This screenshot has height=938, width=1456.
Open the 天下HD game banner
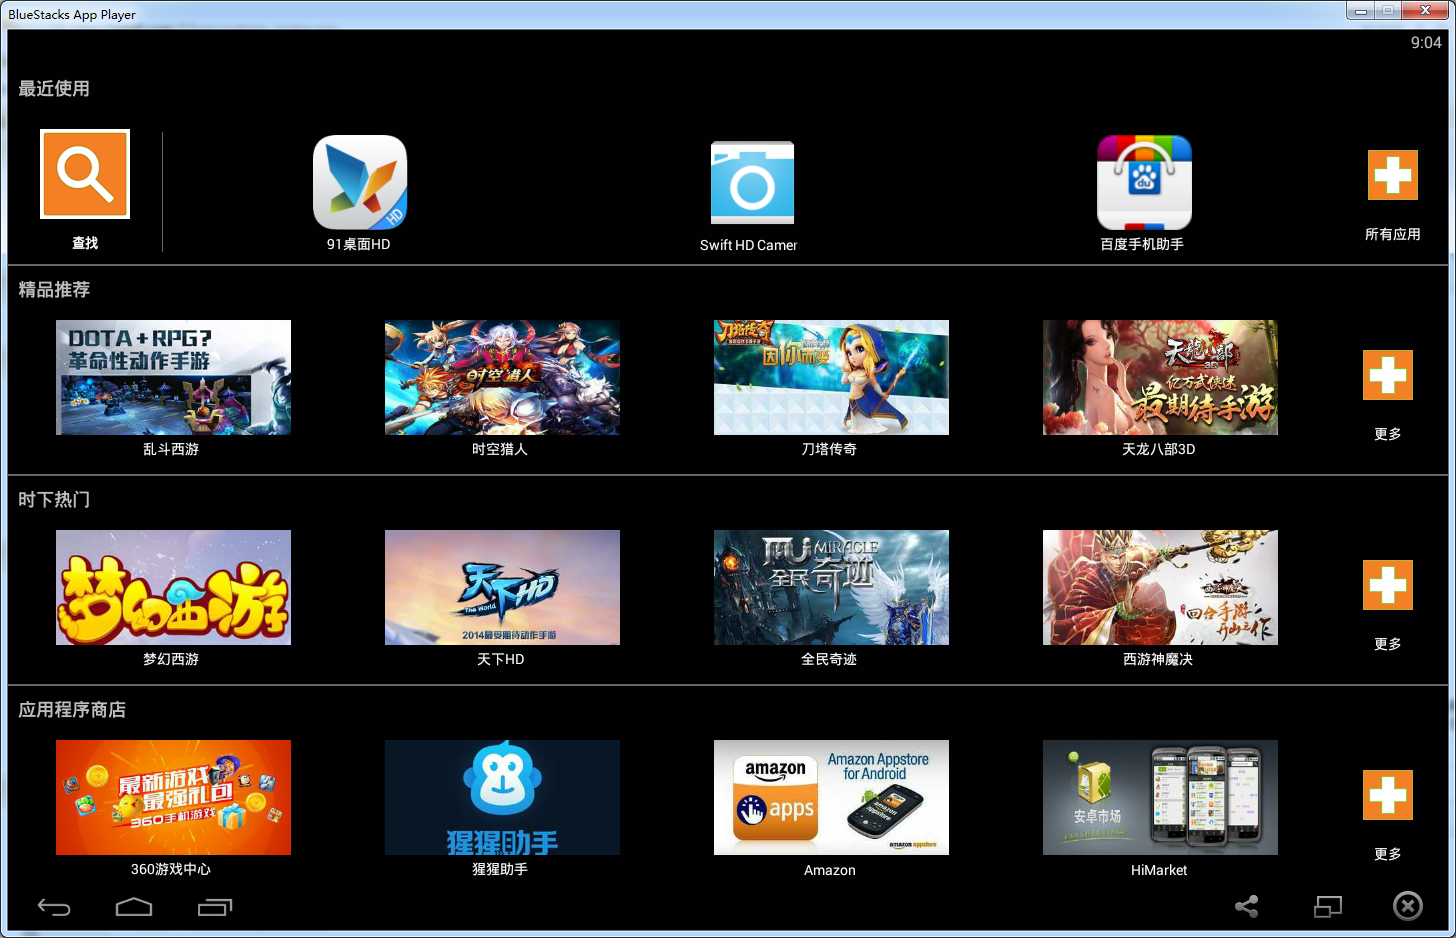[x=502, y=587]
